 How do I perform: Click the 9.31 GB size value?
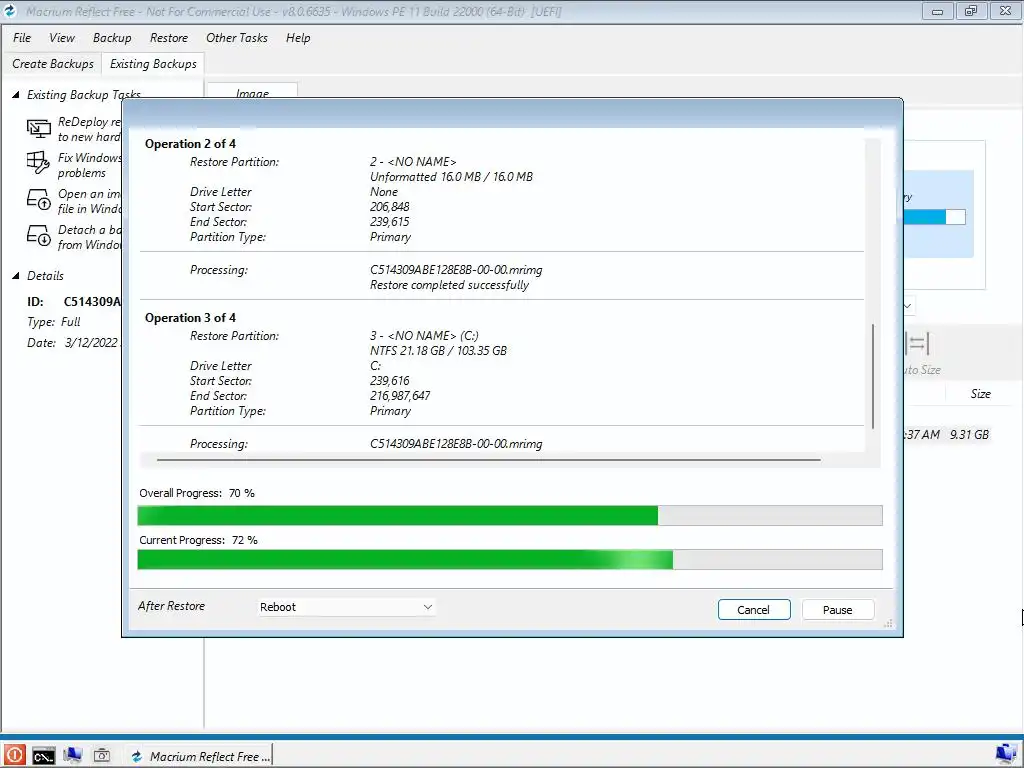(969, 435)
